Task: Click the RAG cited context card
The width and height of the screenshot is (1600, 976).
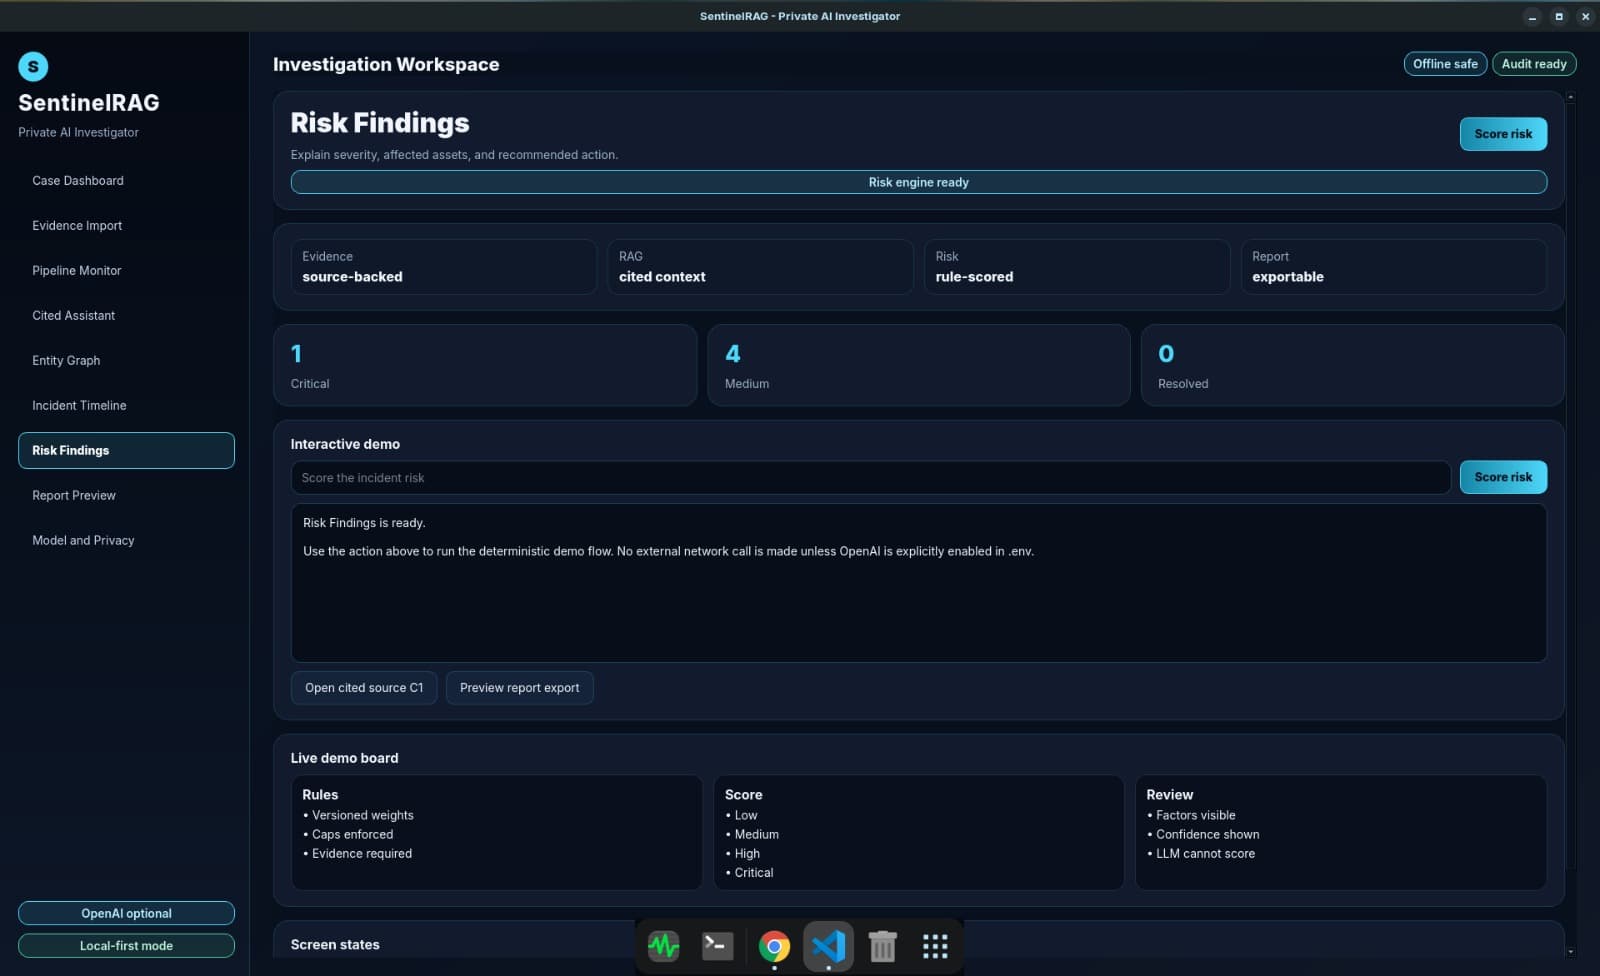Action: click(760, 267)
